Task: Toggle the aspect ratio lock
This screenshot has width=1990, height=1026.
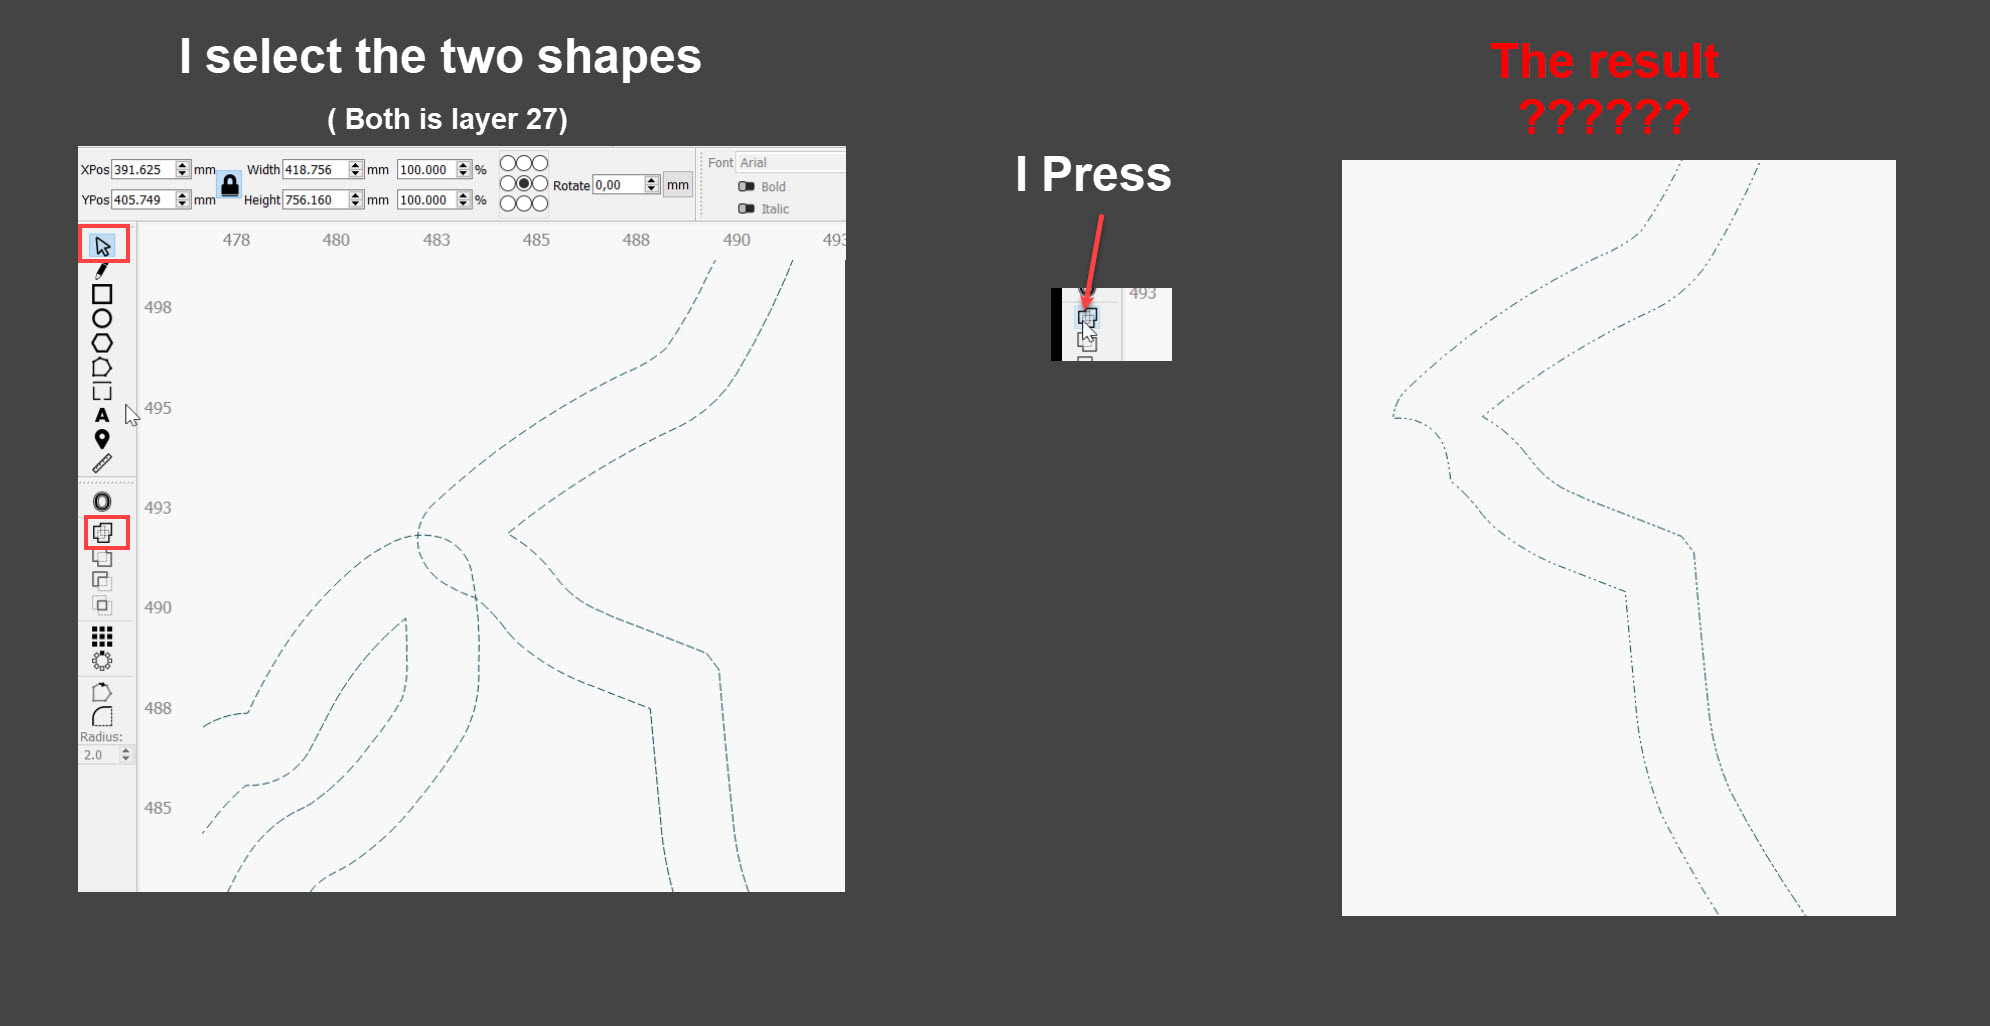Action: click(230, 185)
